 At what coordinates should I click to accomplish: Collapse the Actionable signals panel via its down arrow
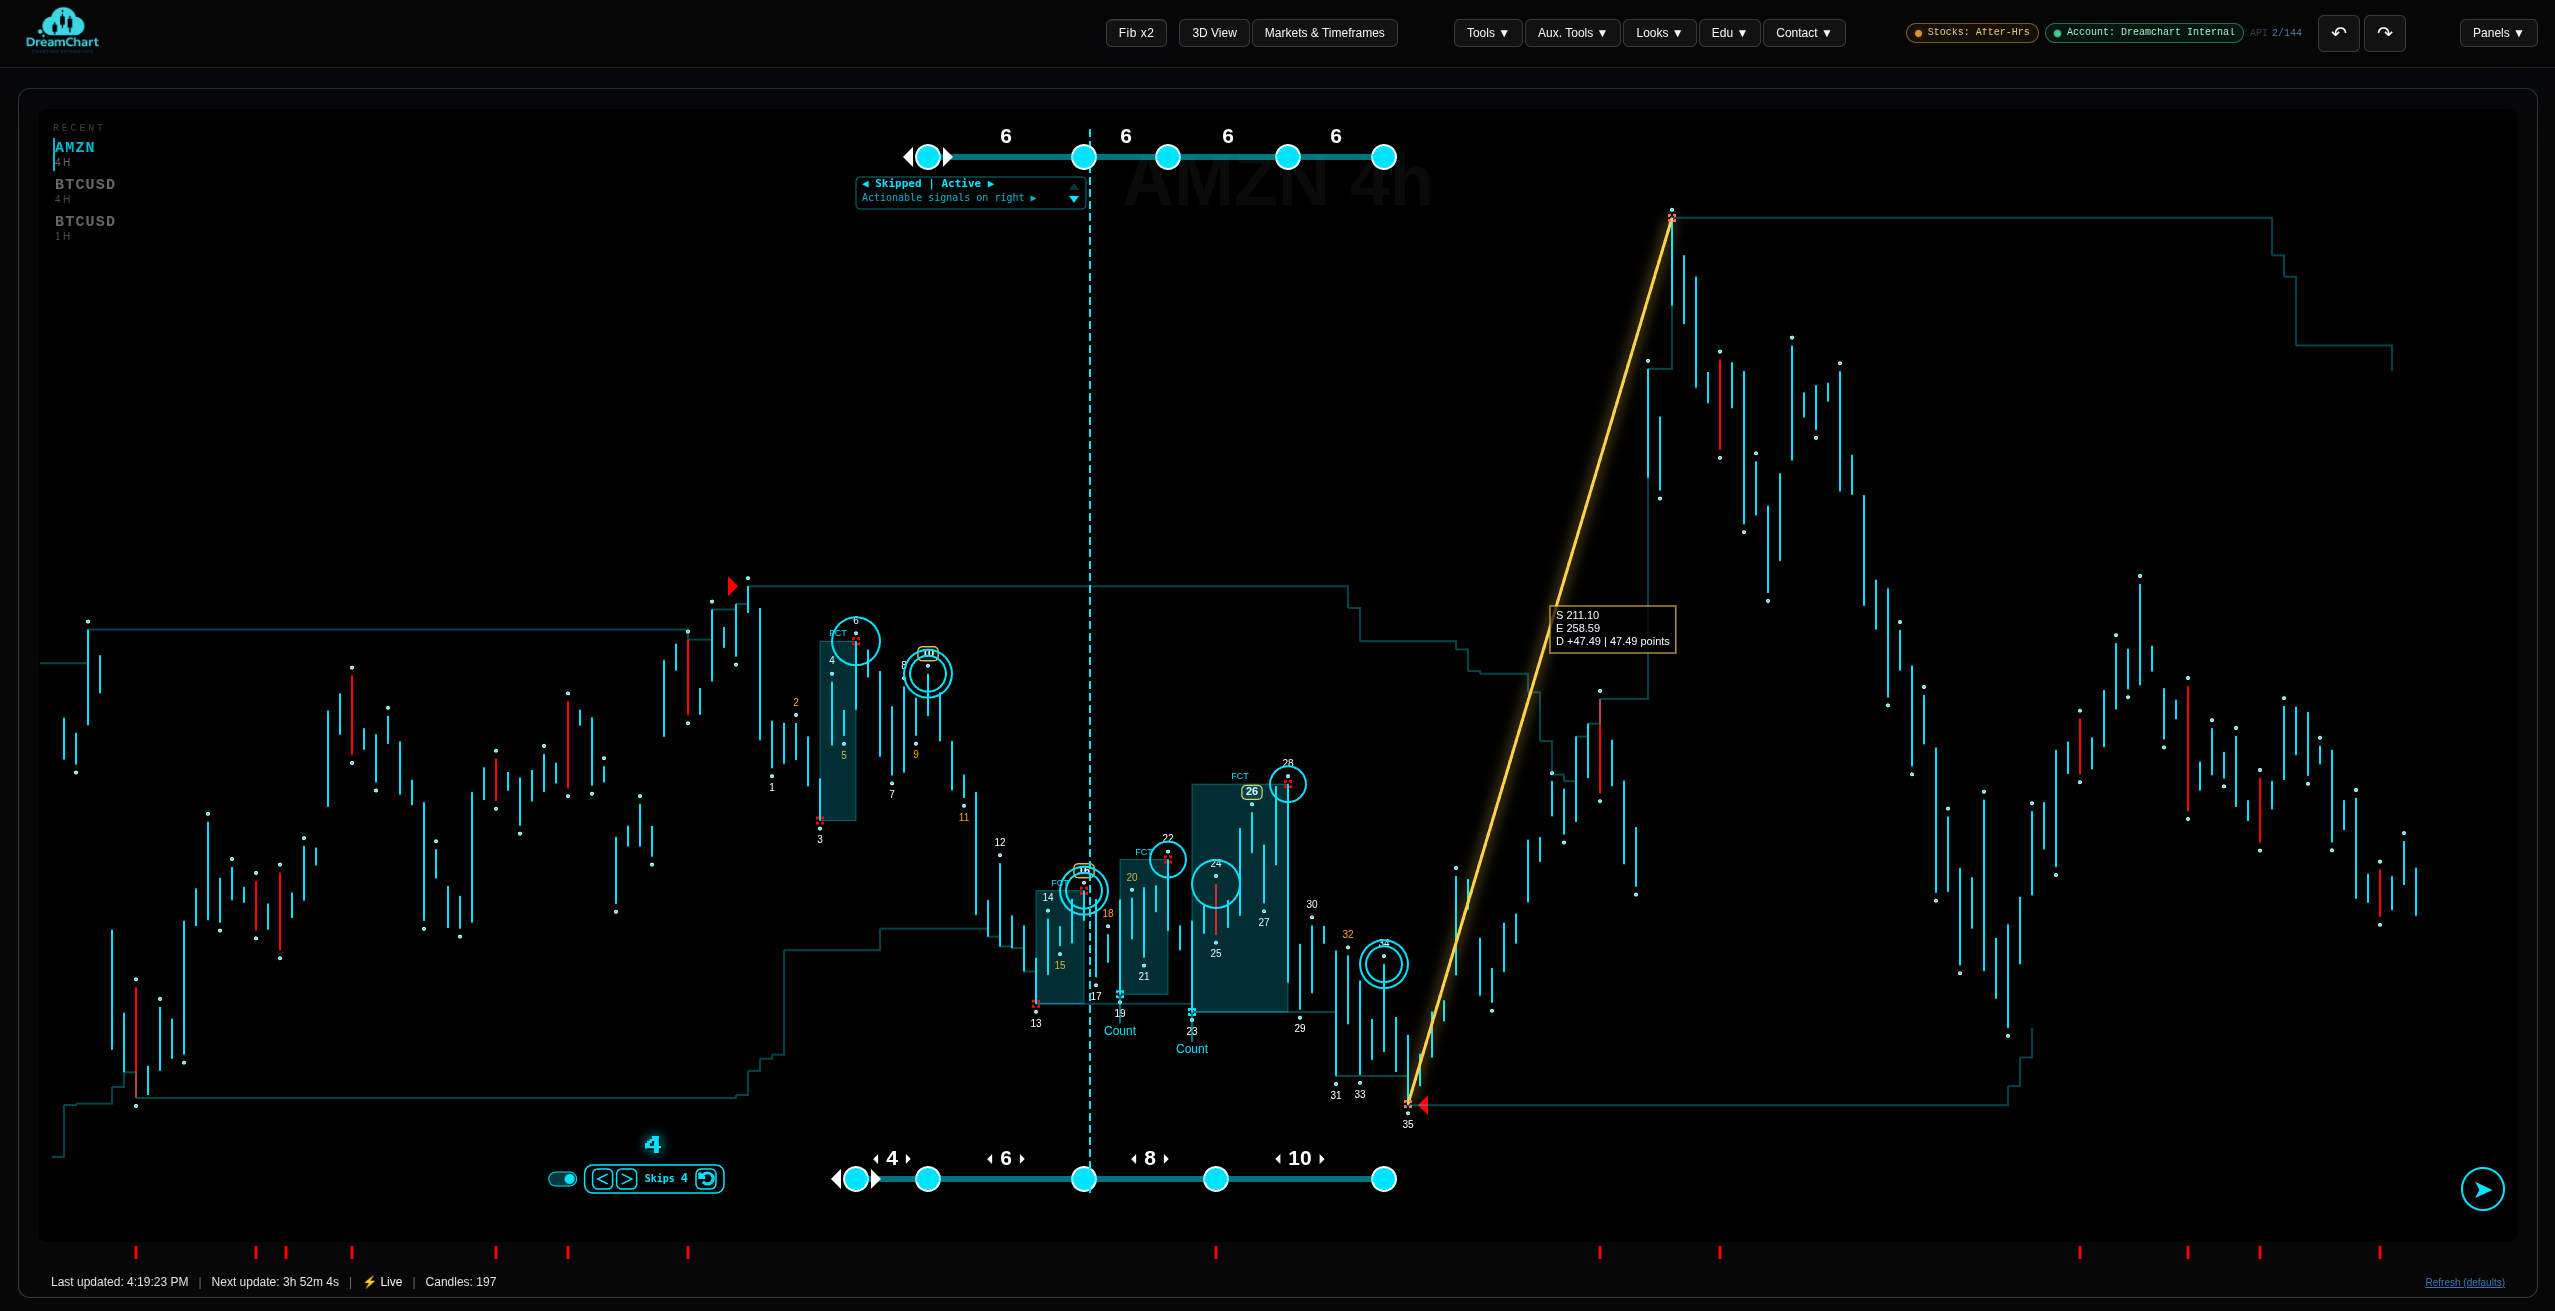[1074, 199]
